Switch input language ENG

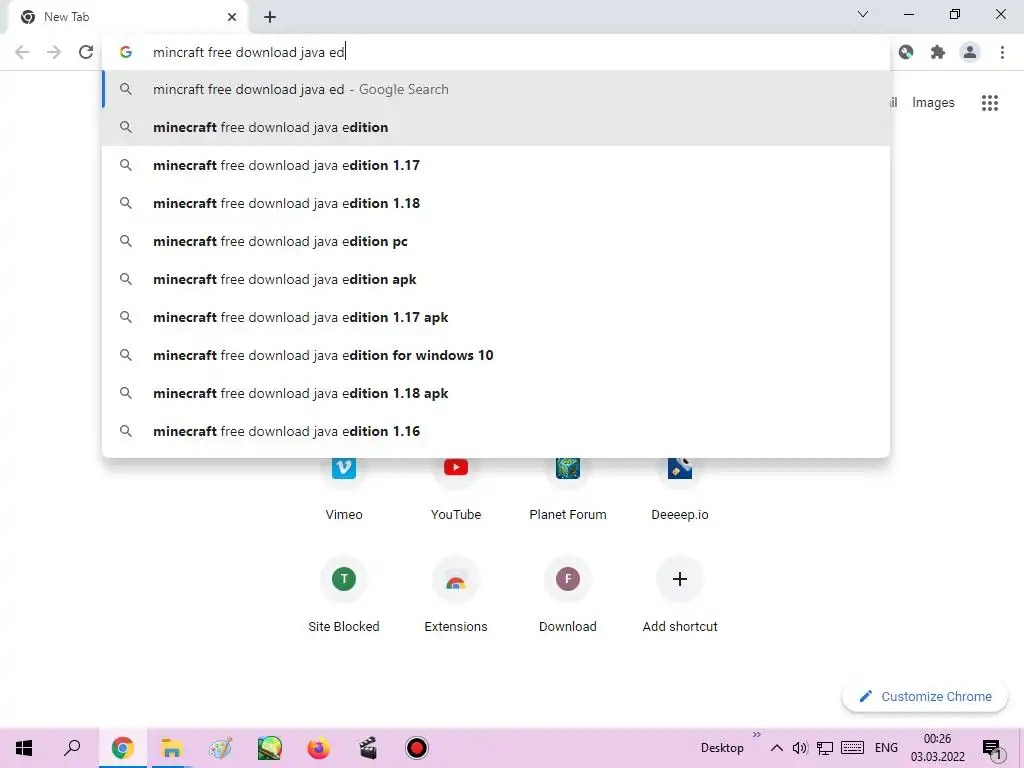[886, 748]
